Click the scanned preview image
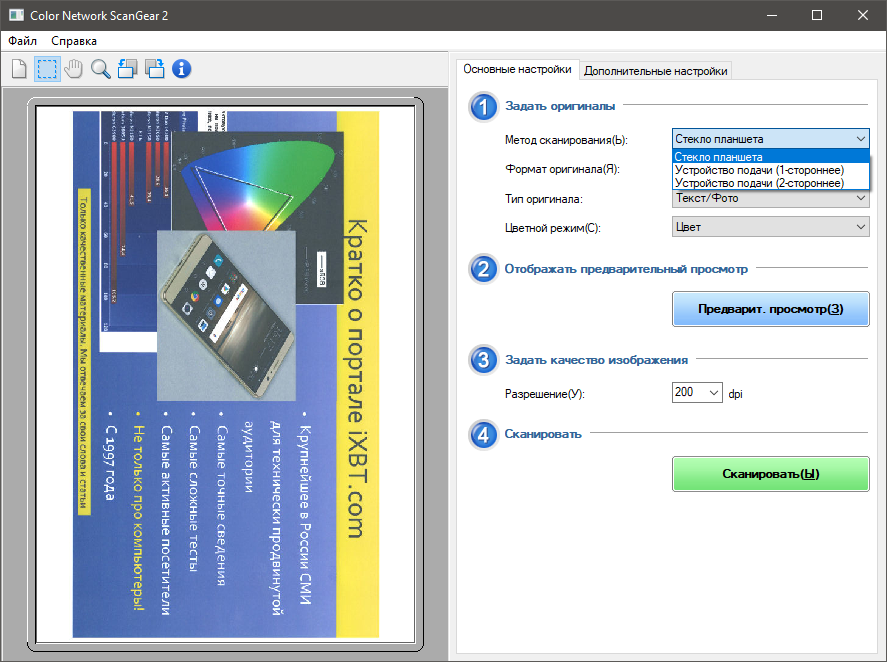The image size is (887, 662). click(x=226, y=374)
